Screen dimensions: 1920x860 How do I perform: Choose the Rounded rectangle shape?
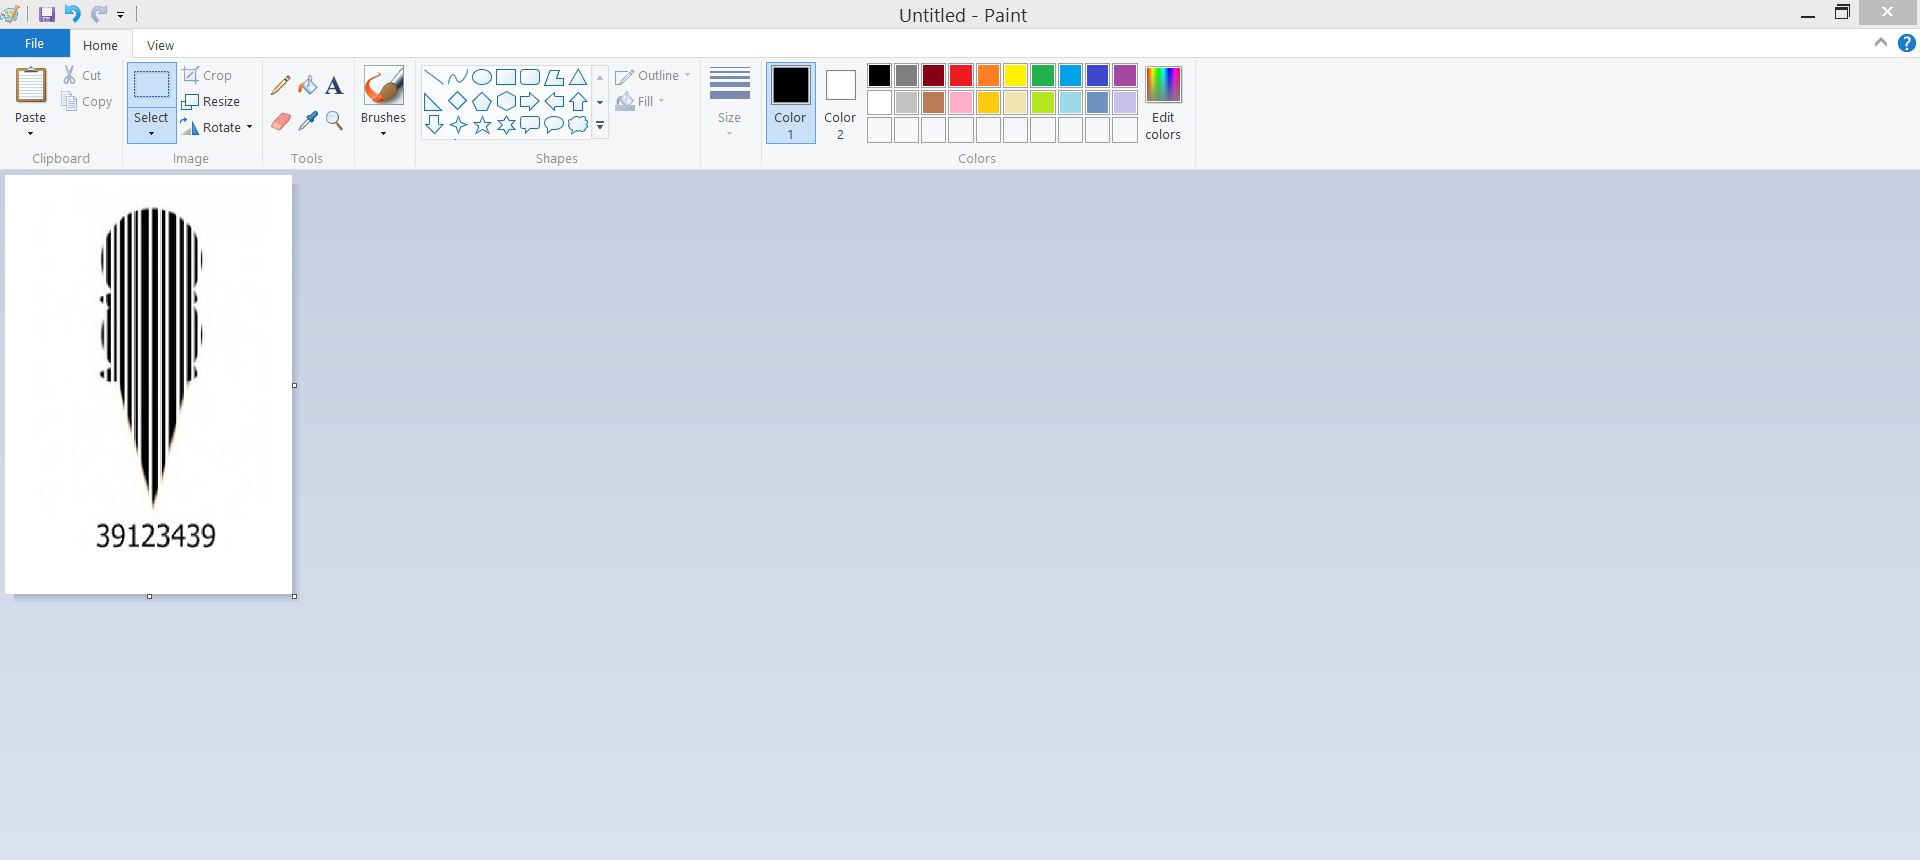click(530, 77)
